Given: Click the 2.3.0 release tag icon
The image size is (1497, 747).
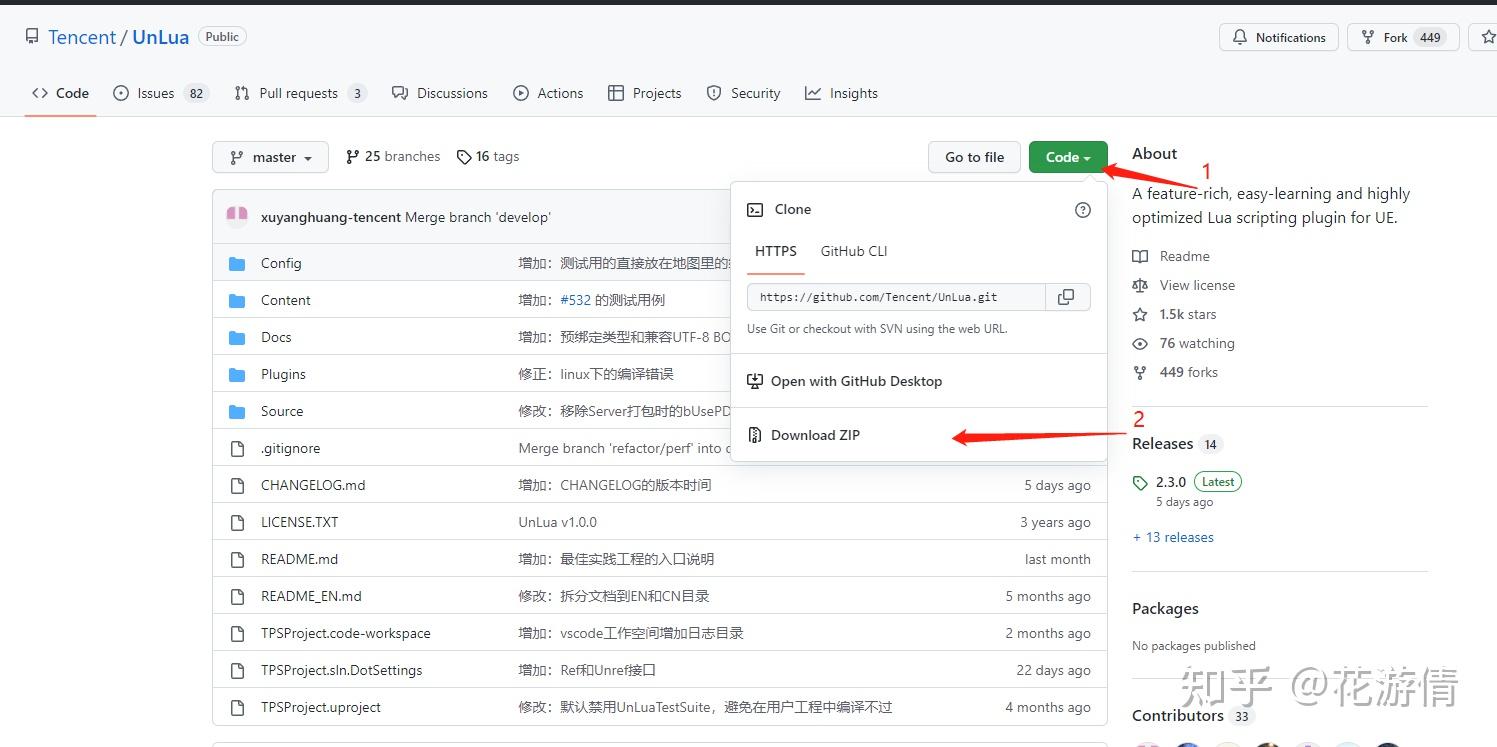Looking at the screenshot, I should tap(1140, 483).
